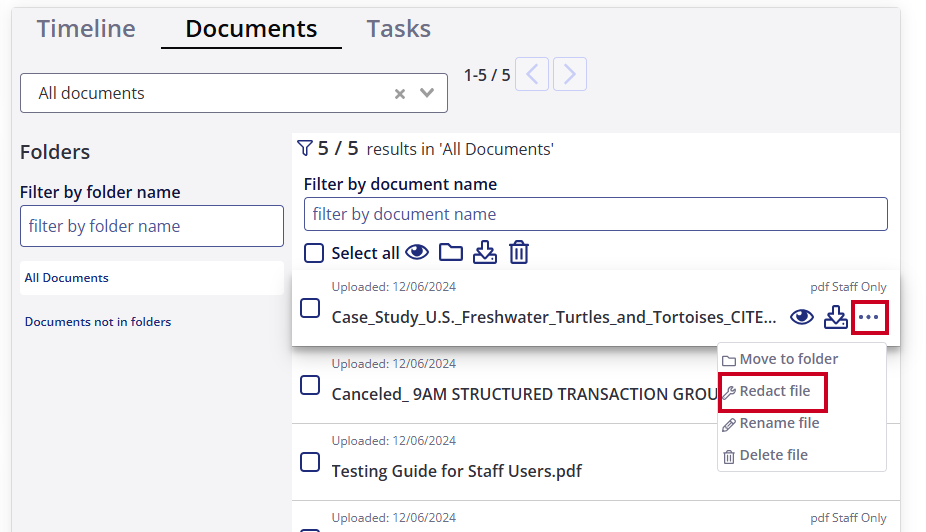Open the Canceled_ 9AM STRUCTURED TRANSACTION document
Viewport: 926px width, 532px height.
[x=524, y=394]
